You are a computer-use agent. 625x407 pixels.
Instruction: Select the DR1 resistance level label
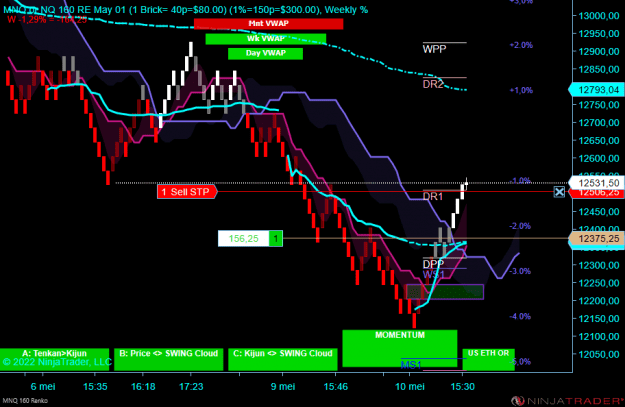coord(433,196)
